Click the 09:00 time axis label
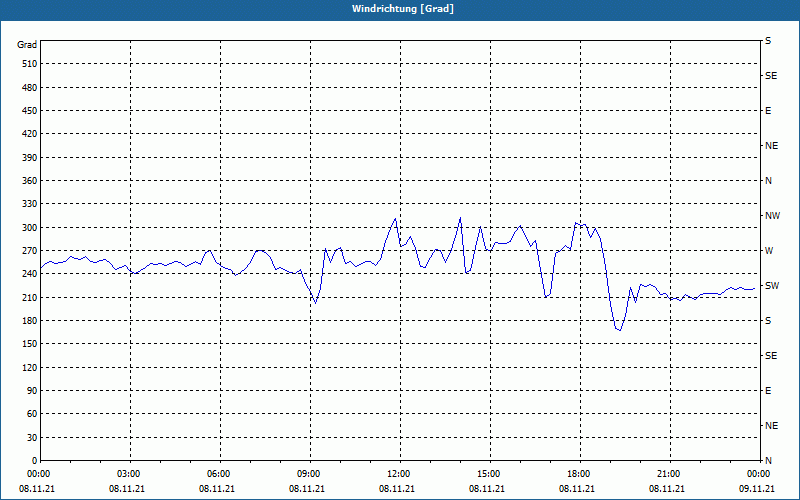 (x=309, y=474)
